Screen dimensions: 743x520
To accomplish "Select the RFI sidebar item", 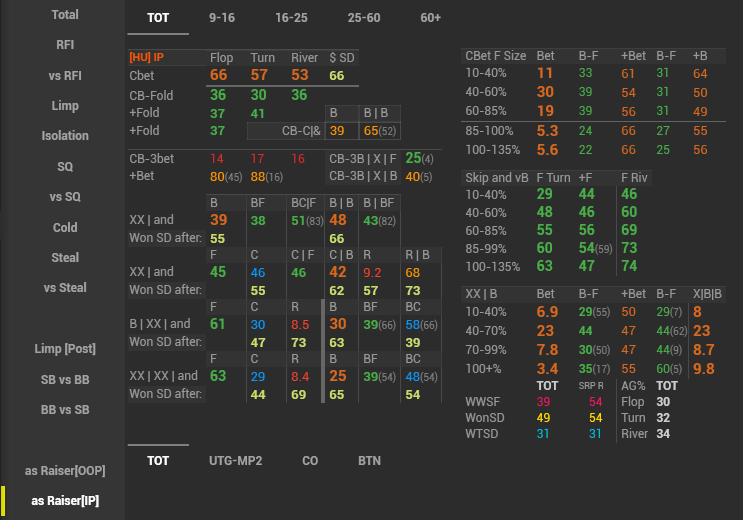I will (65, 45).
